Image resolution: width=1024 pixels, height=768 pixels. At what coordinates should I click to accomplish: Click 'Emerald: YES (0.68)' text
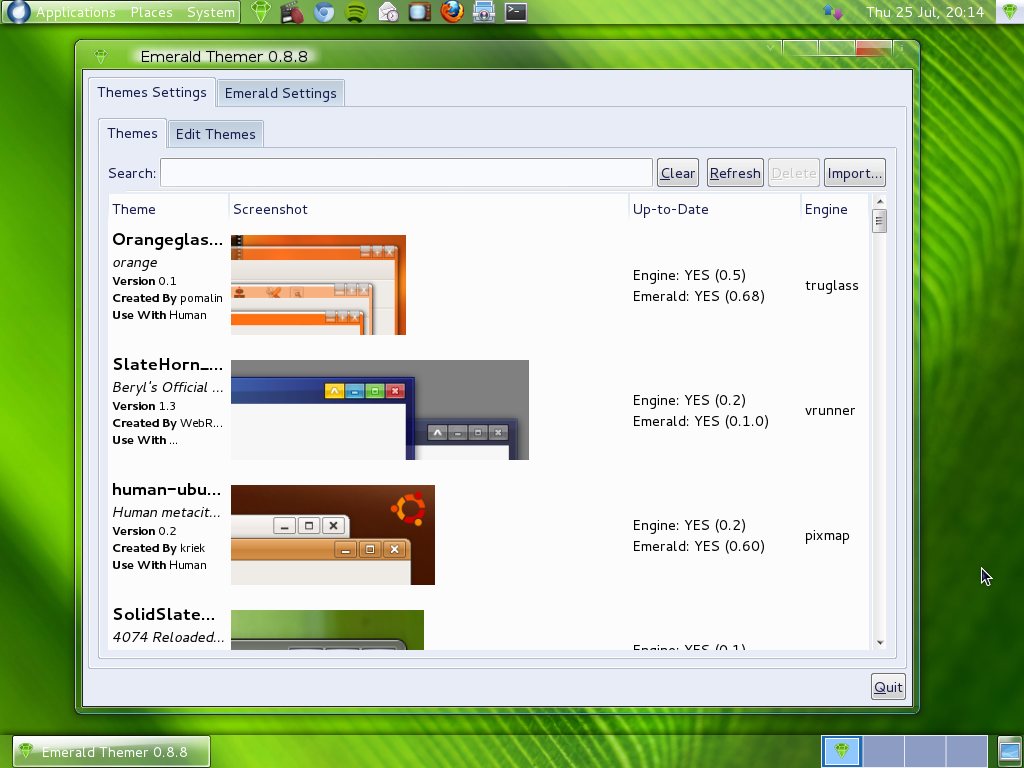coord(699,296)
